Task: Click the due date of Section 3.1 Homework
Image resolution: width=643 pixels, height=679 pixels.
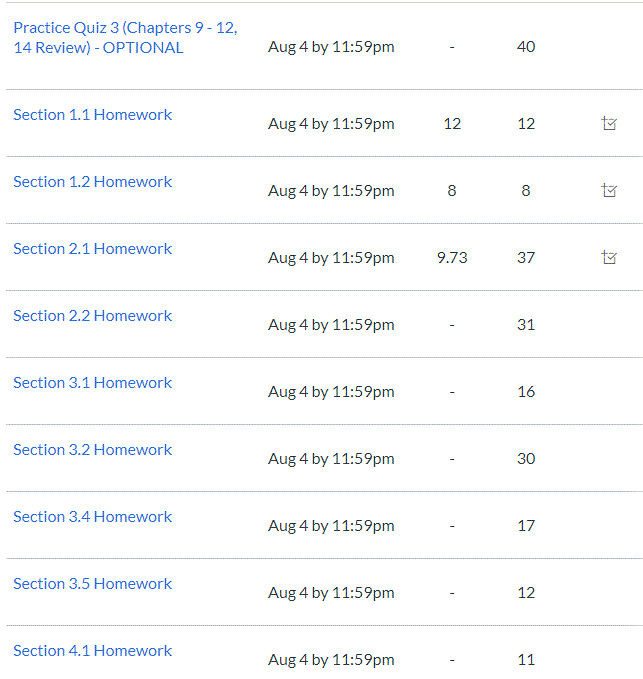Action: point(331,392)
